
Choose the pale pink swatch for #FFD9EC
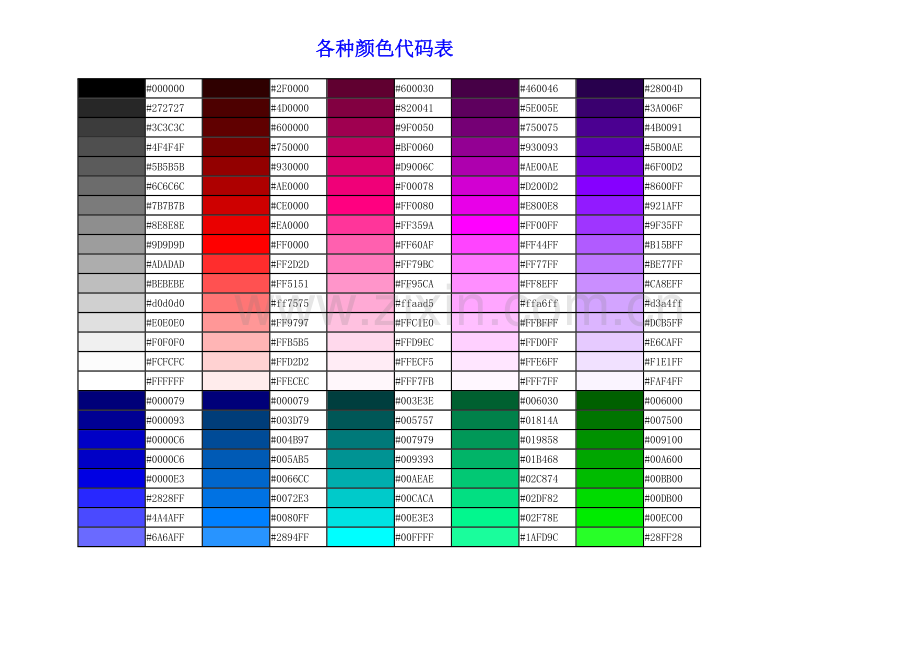[360, 342]
